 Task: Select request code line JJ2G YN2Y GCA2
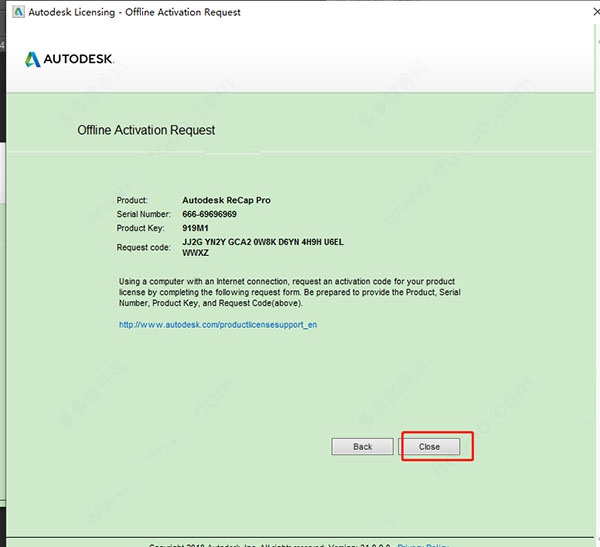(x=263, y=242)
